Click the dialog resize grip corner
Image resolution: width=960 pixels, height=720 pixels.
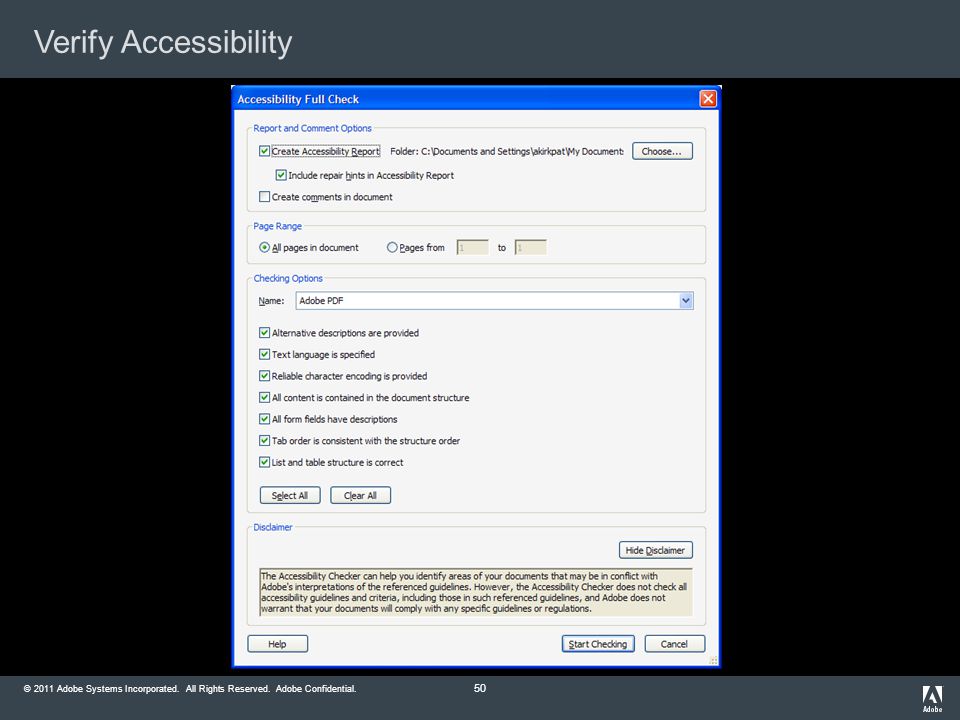tap(713, 660)
